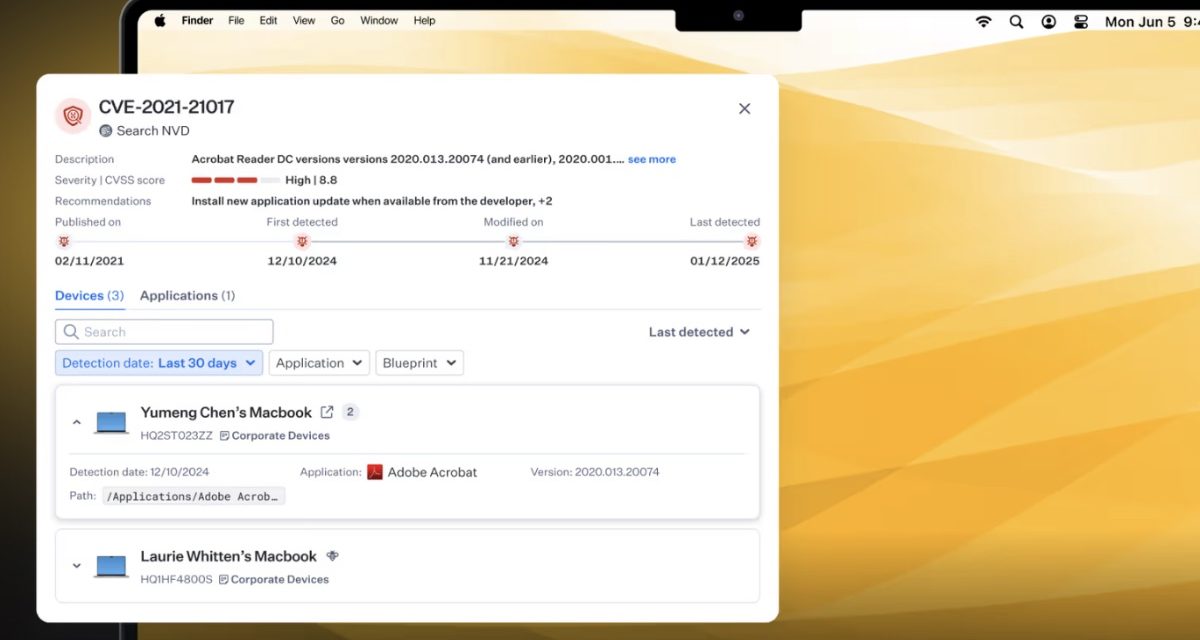Click the First detected timeline marker
The height and width of the screenshot is (640, 1200).
point(302,242)
